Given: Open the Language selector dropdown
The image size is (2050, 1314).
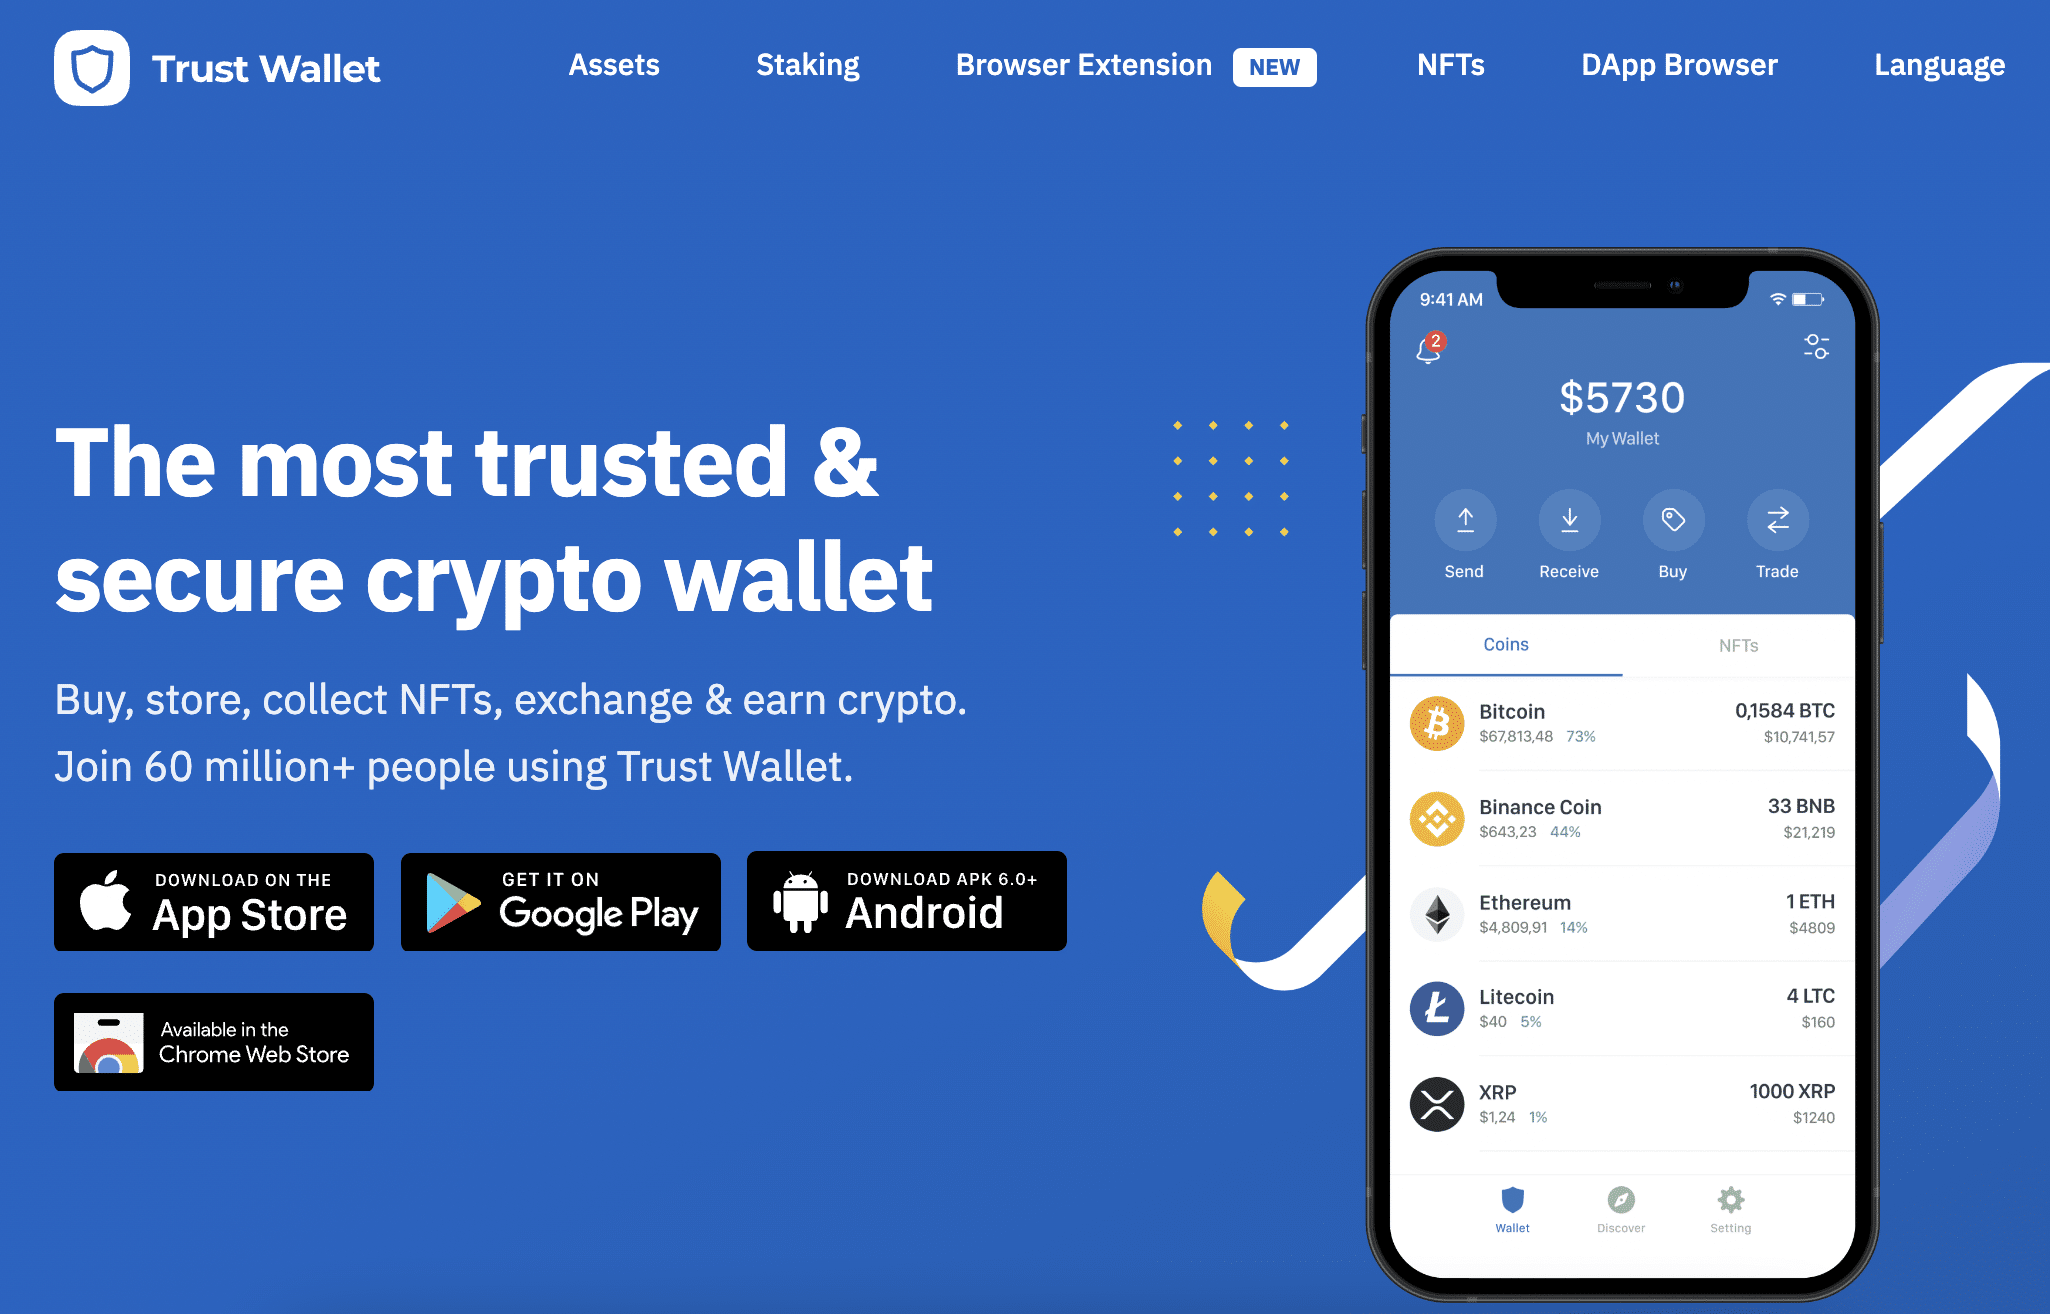Looking at the screenshot, I should tap(1938, 66).
